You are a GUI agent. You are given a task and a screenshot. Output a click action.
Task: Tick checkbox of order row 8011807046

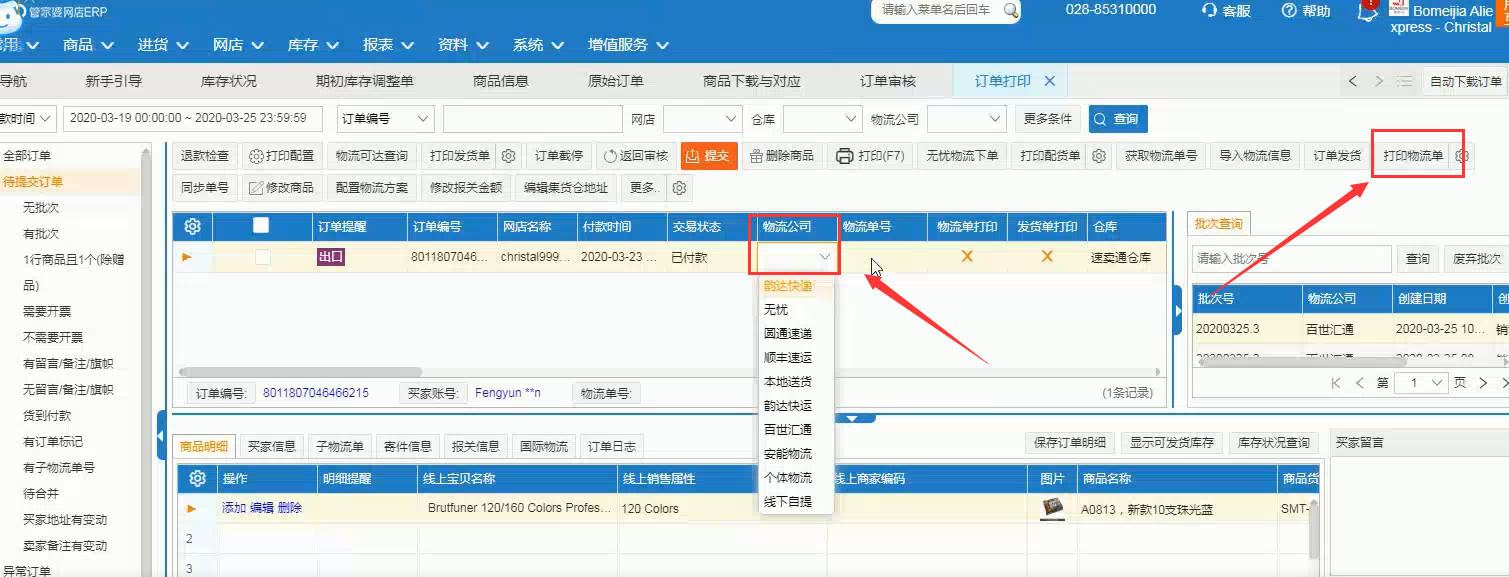[262, 257]
